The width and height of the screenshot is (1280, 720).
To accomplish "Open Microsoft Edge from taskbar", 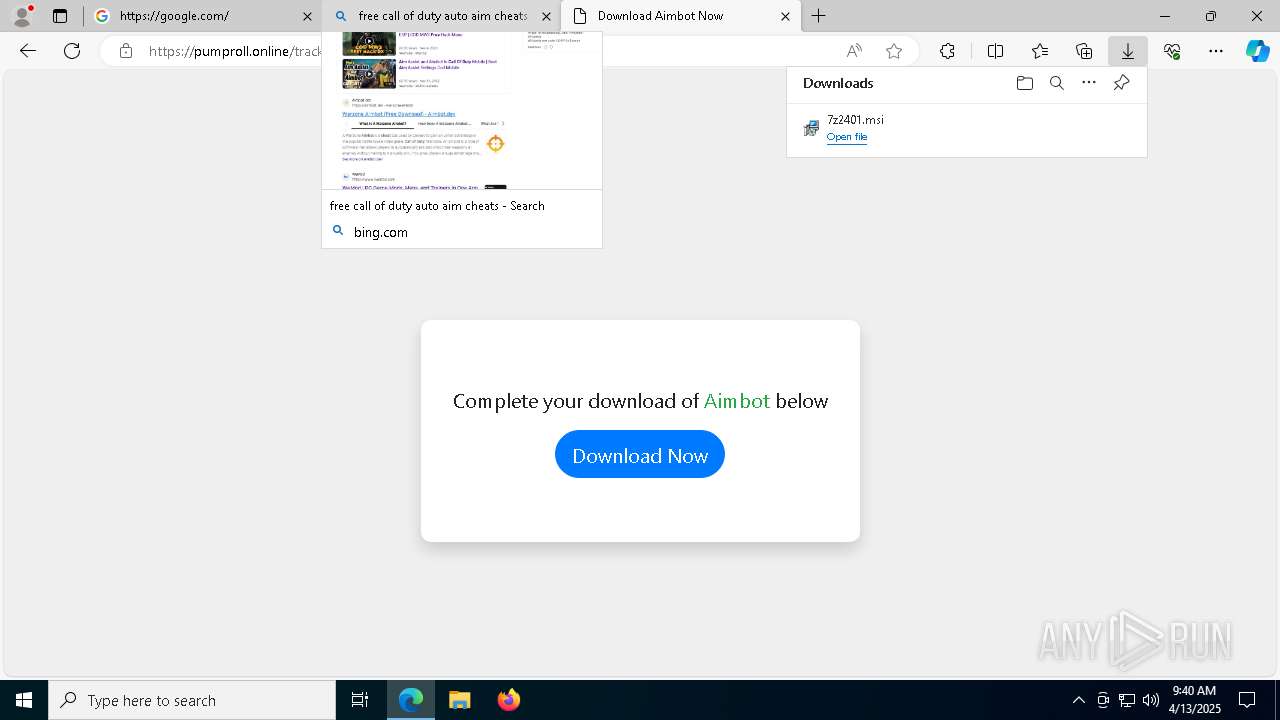I will (x=411, y=700).
